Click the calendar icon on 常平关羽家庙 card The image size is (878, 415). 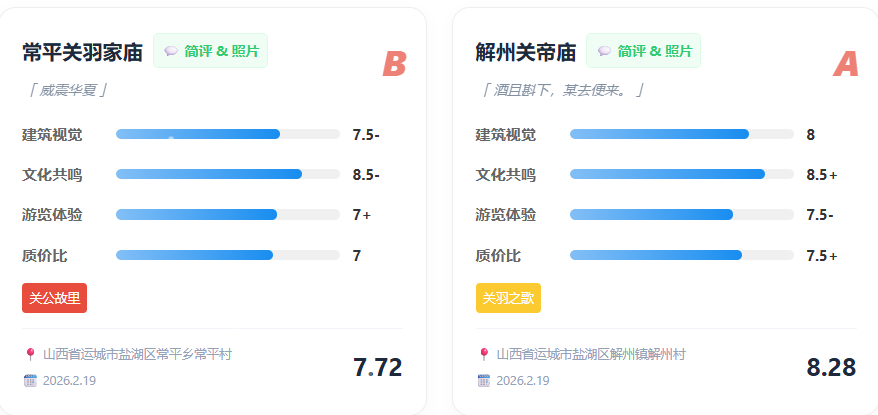point(30,380)
